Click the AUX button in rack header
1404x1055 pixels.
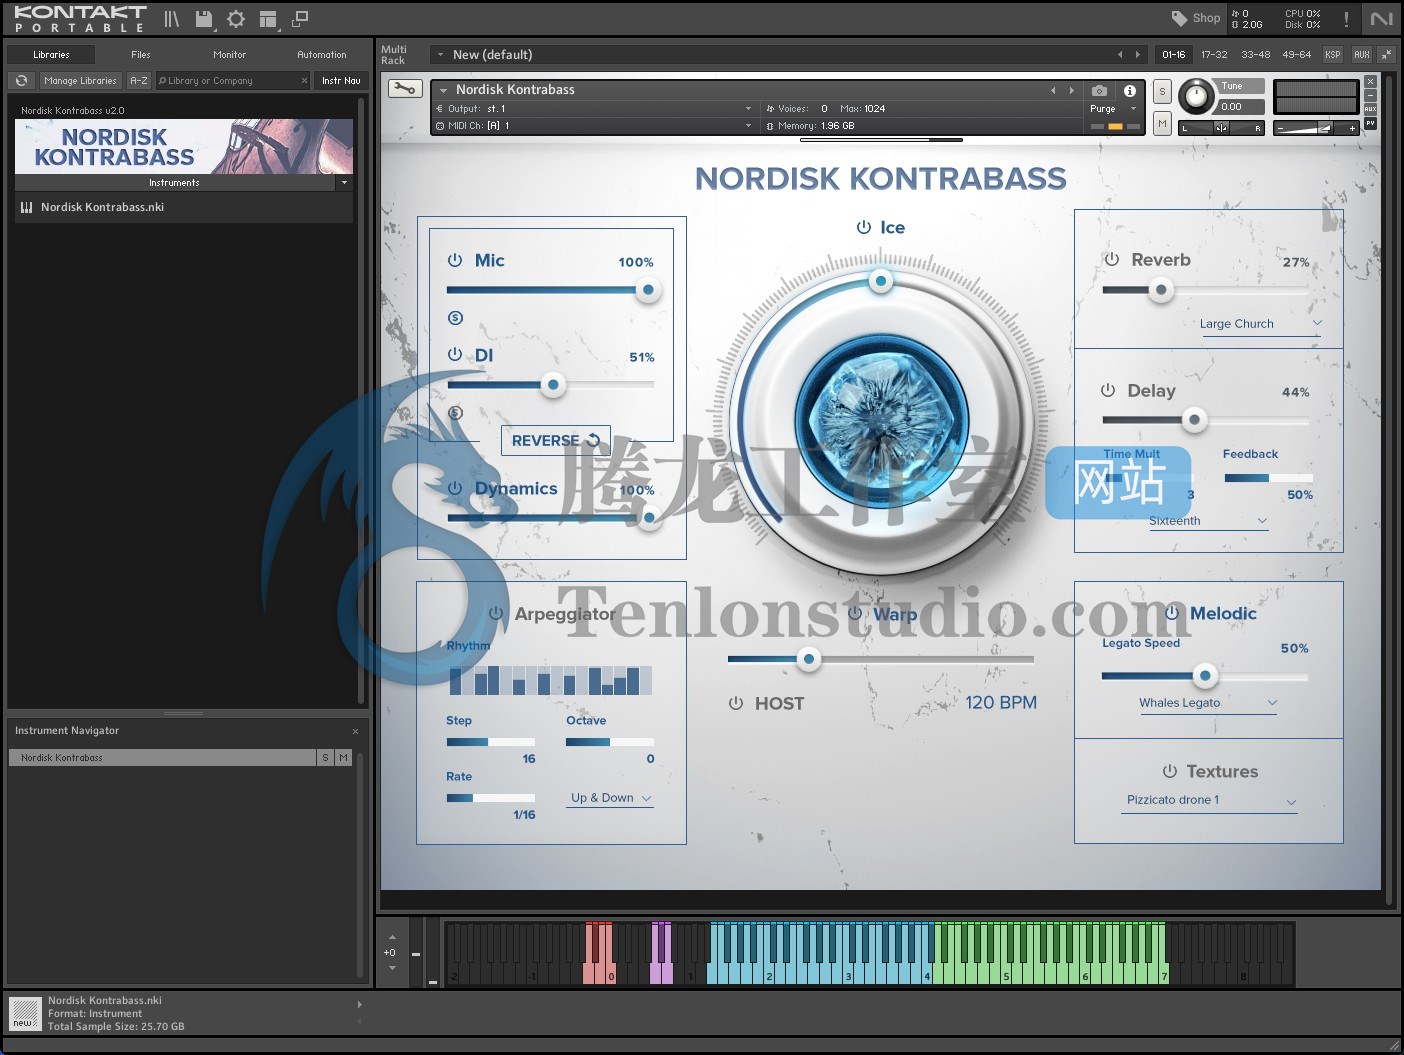click(1361, 55)
